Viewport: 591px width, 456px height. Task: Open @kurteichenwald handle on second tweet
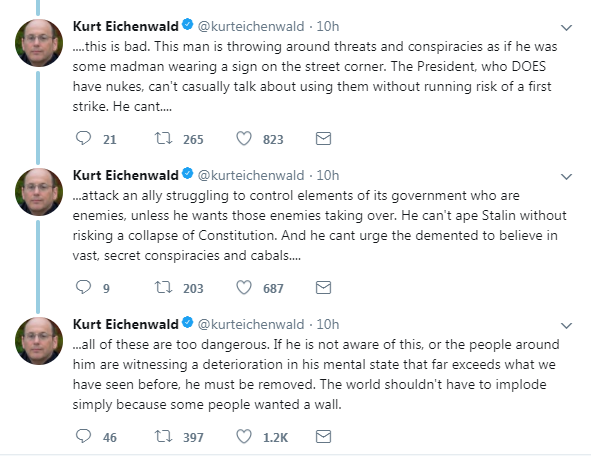click(251, 175)
